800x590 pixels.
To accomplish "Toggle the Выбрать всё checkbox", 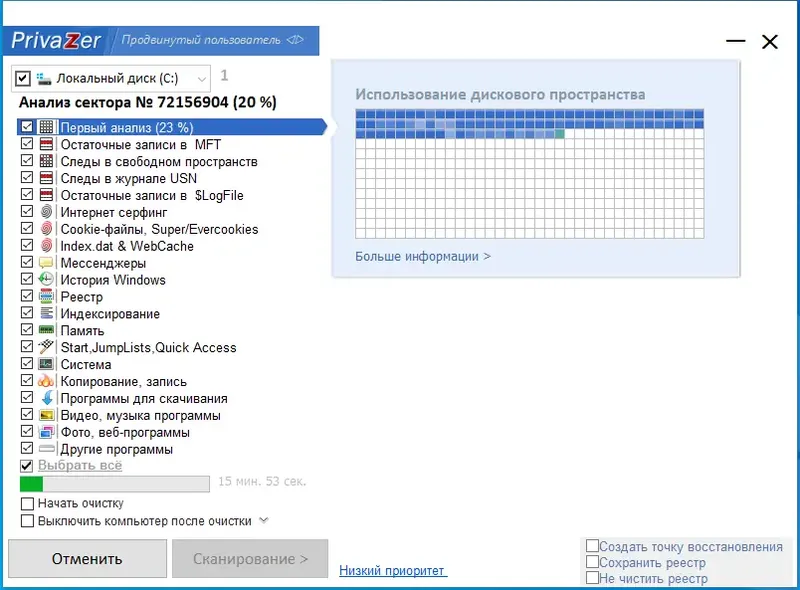I will tap(27, 465).
